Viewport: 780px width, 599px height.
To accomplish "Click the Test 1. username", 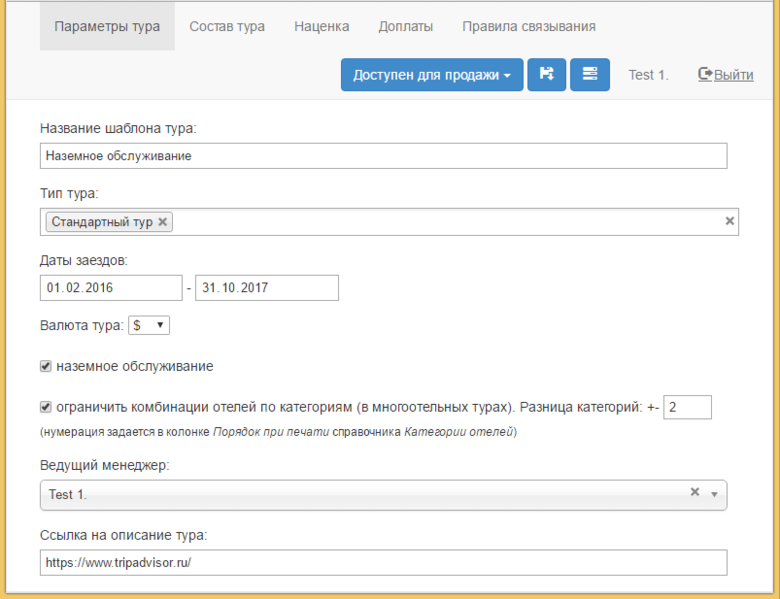I will [x=648, y=75].
